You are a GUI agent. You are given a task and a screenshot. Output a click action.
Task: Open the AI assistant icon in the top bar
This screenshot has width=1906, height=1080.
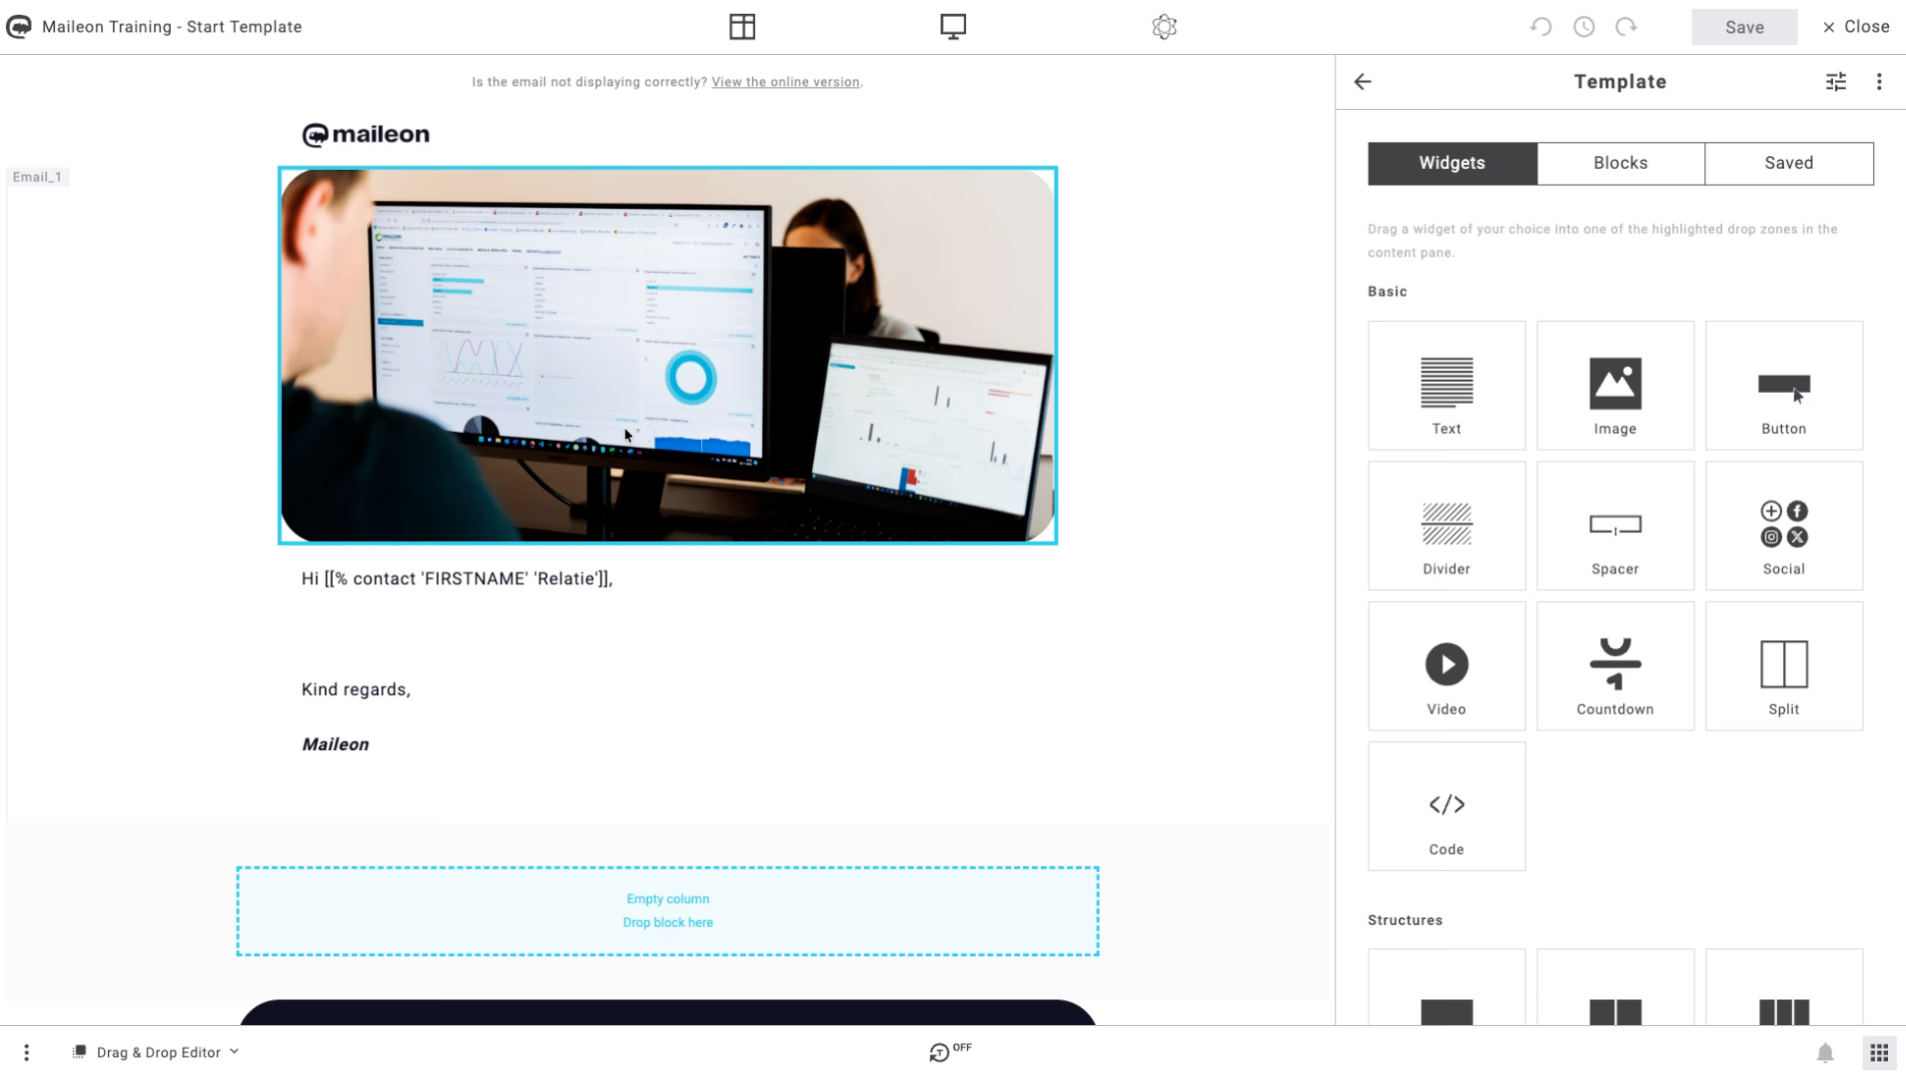click(x=1164, y=27)
